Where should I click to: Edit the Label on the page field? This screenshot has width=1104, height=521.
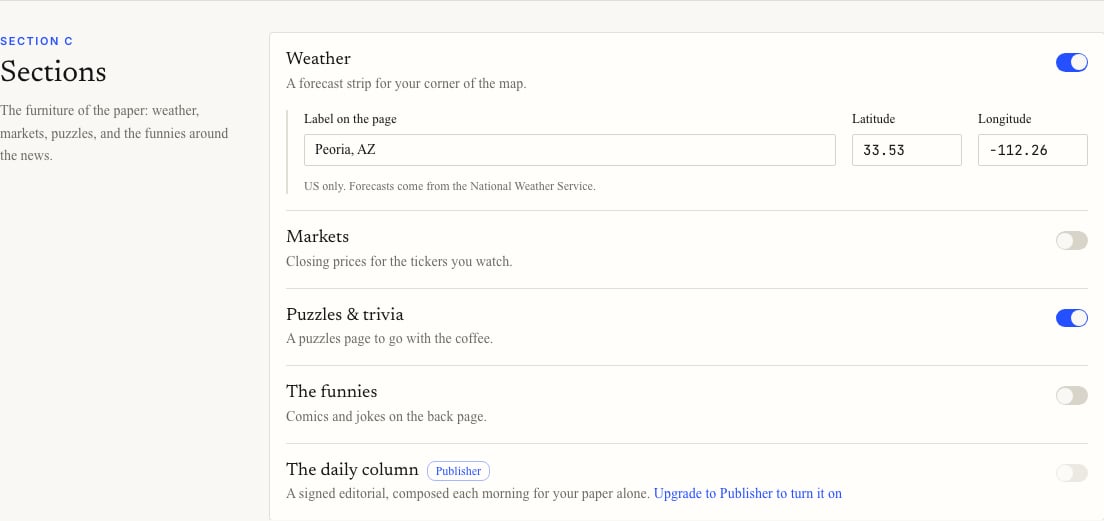pyautogui.click(x=570, y=150)
